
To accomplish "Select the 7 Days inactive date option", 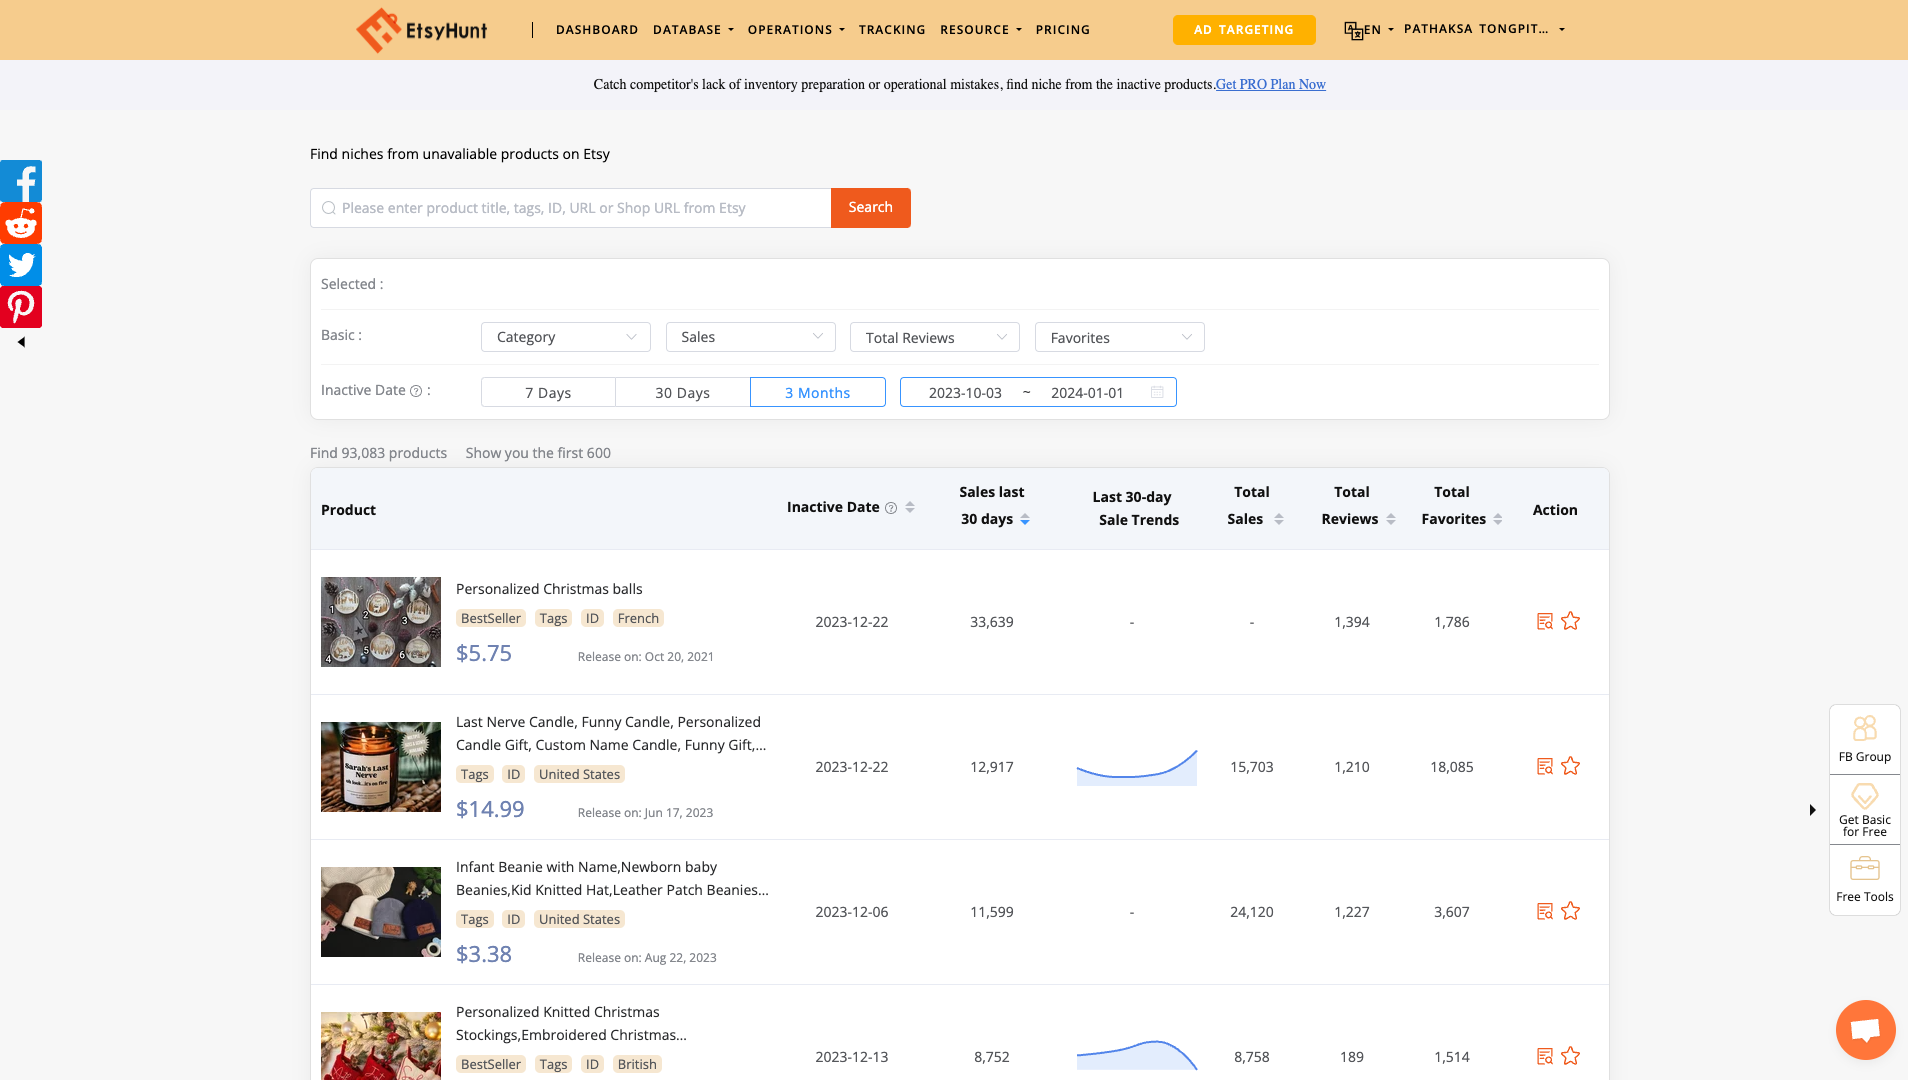I will [x=548, y=392].
